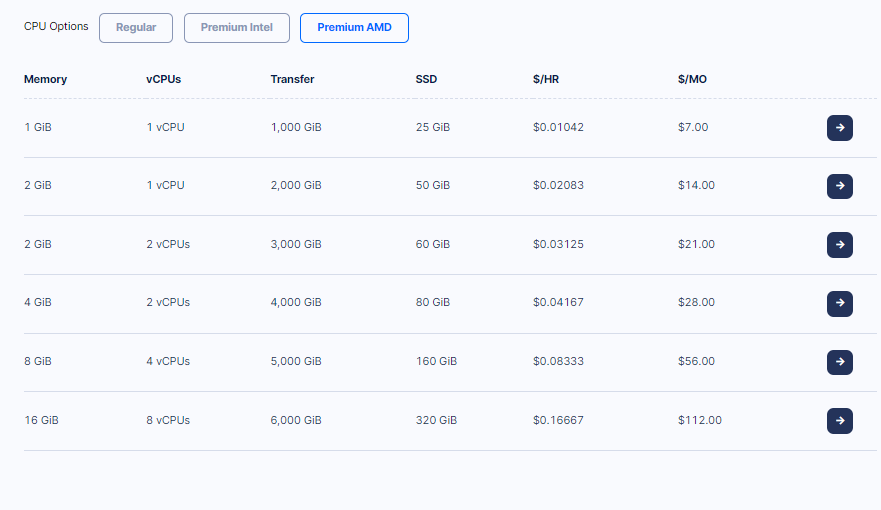The height and width of the screenshot is (510, 881).
Task: Select the arrow button for the $28.00 plan
Action: pos(839,303)
